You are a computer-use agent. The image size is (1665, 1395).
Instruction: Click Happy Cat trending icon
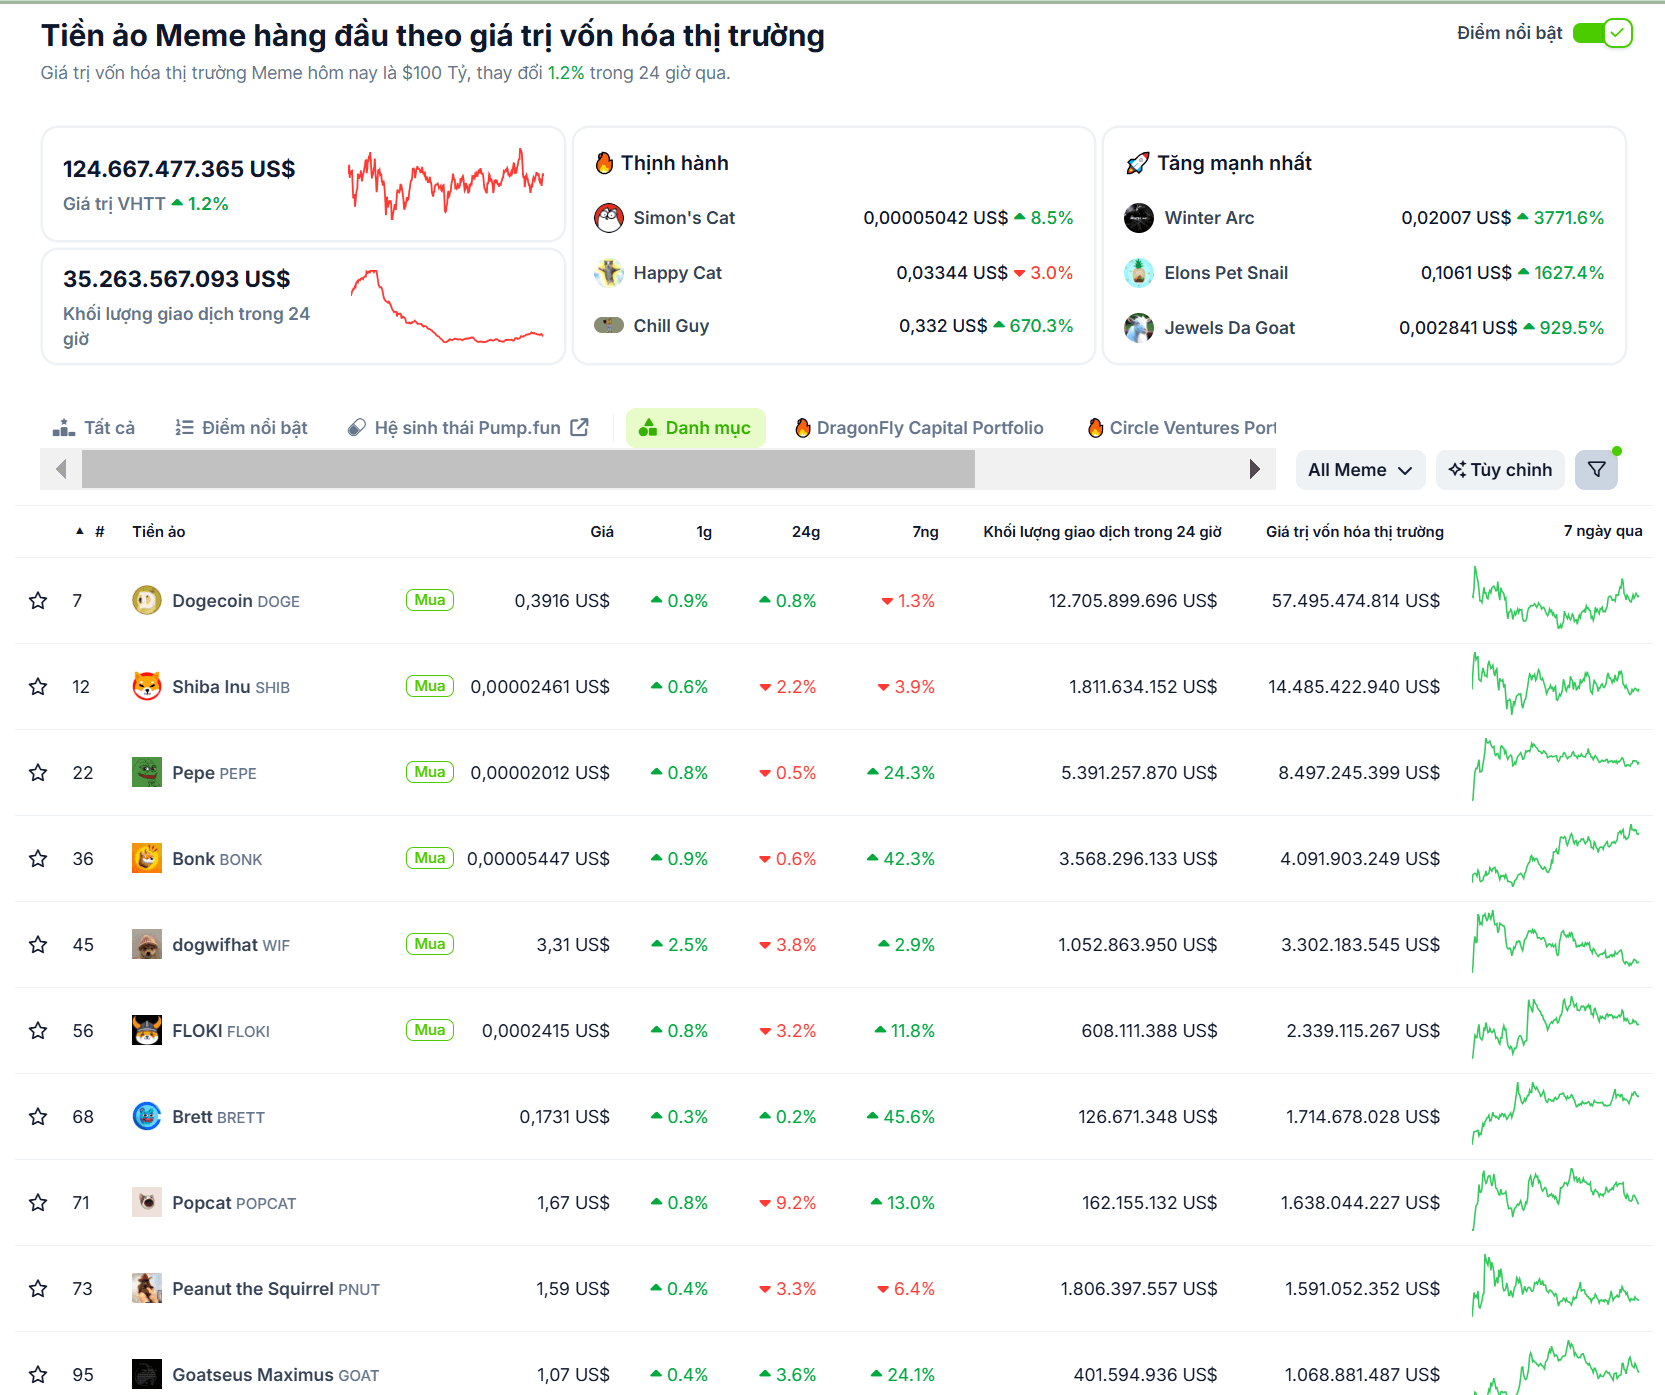pos(609,272)
